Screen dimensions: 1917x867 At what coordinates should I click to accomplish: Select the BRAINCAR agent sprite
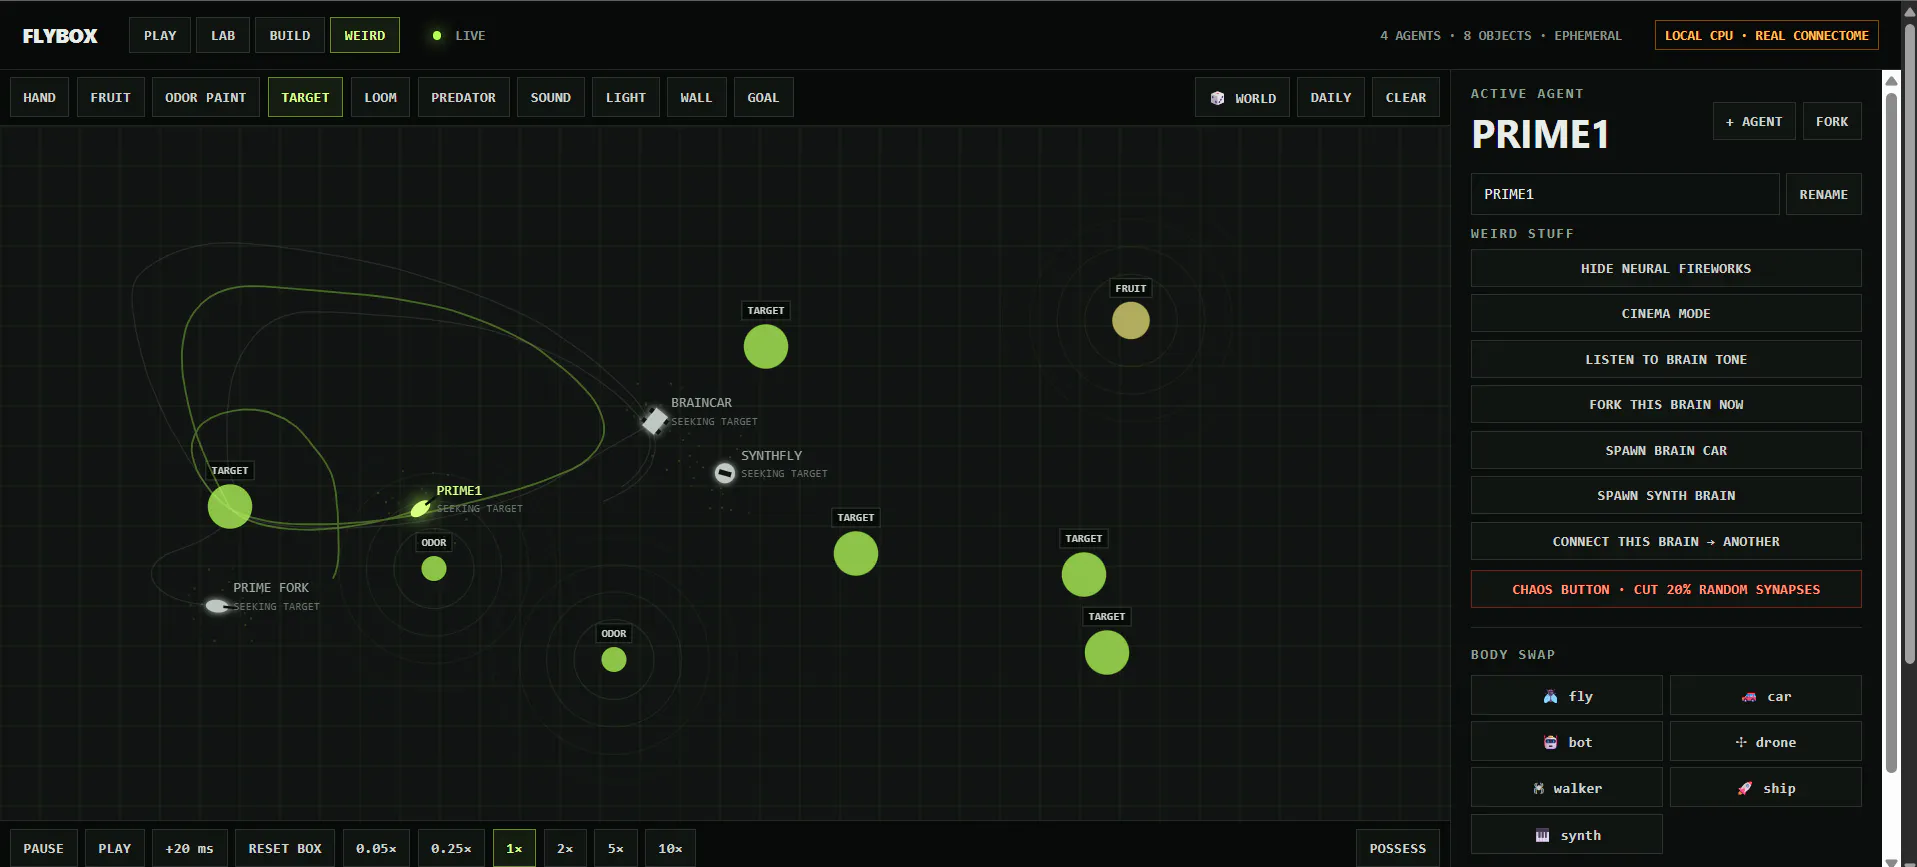coord(654,420)
